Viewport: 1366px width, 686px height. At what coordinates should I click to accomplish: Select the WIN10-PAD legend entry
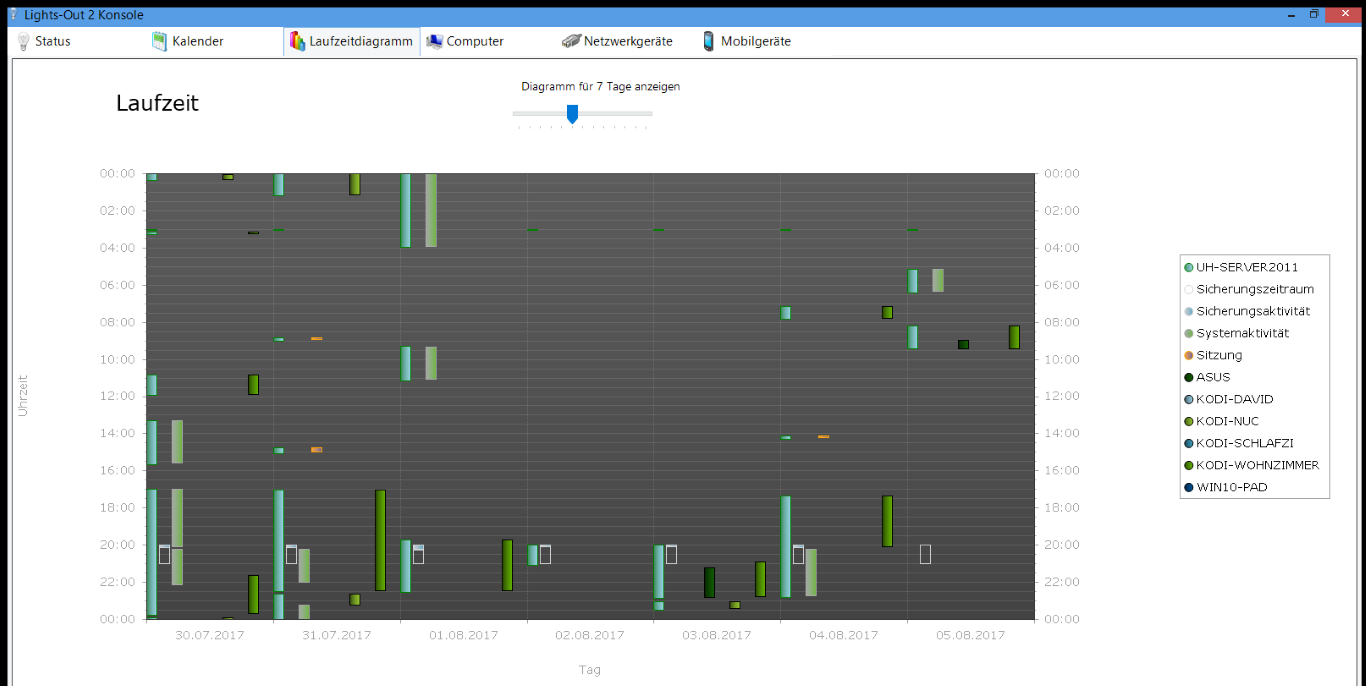1231,487
